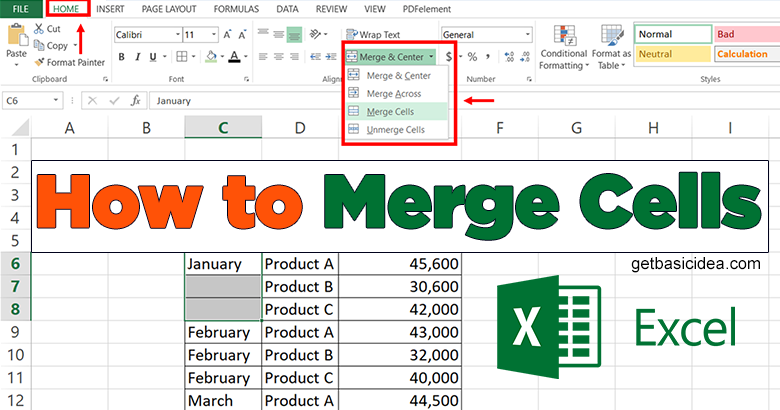This screenshot has height=410, width=780.
Task: Open the font size 11 dropdown
Action: 214,34
